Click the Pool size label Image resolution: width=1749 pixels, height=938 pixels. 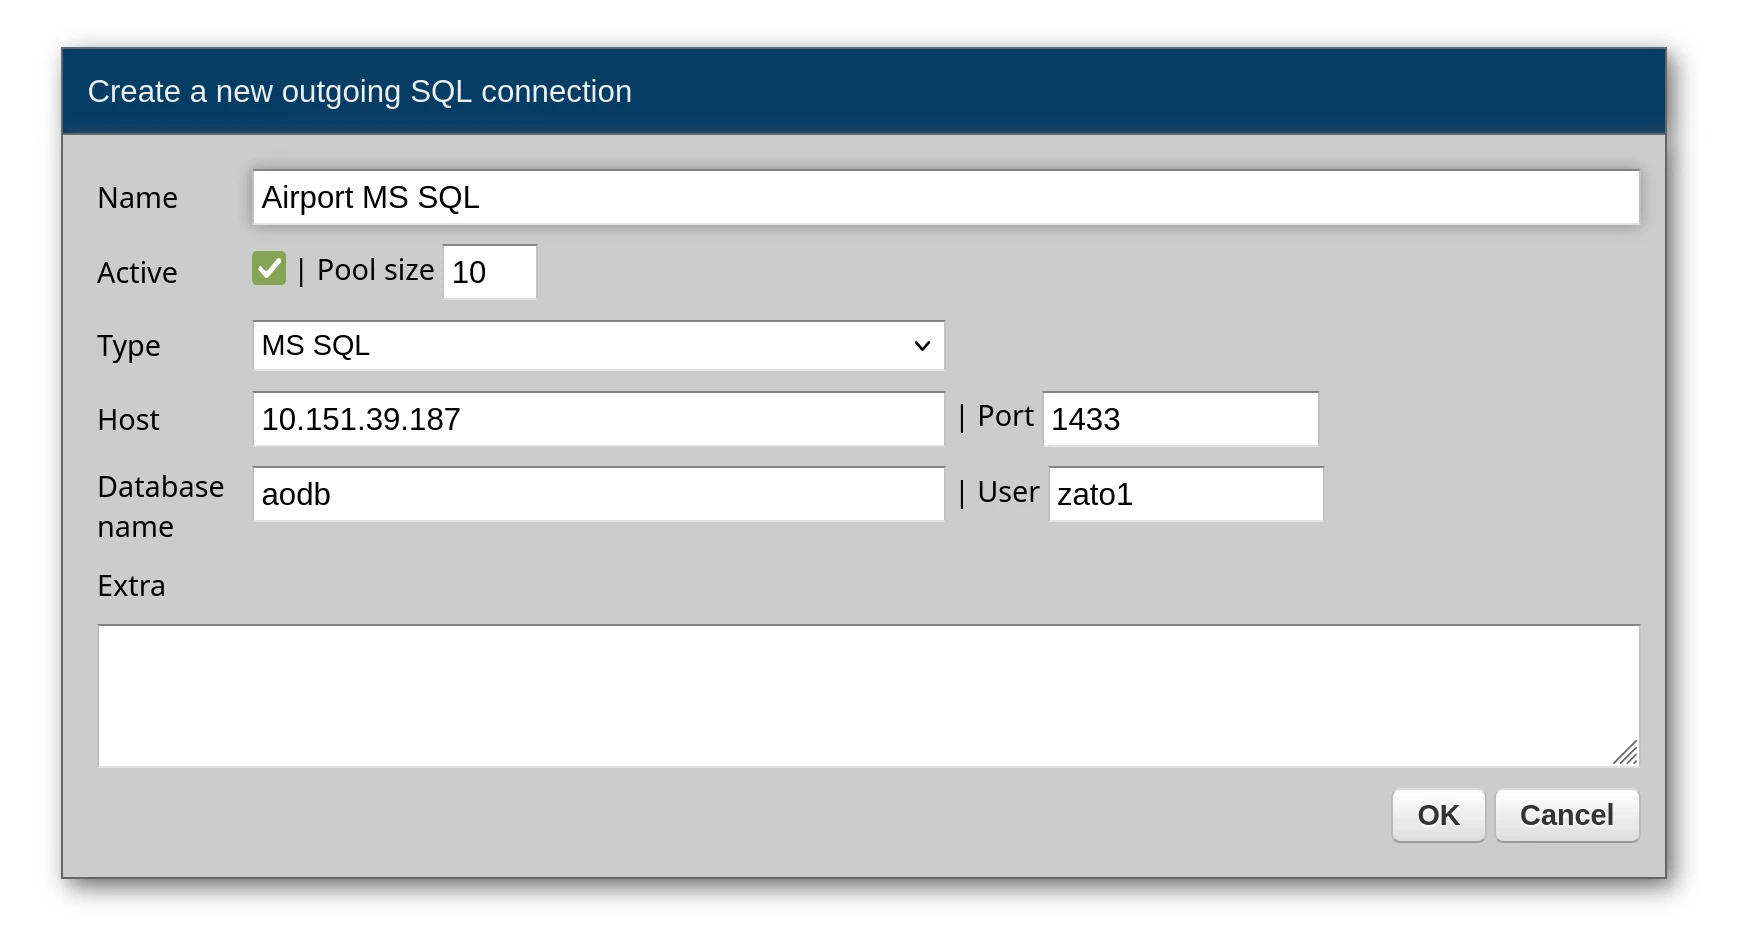[x=375, y=270]
